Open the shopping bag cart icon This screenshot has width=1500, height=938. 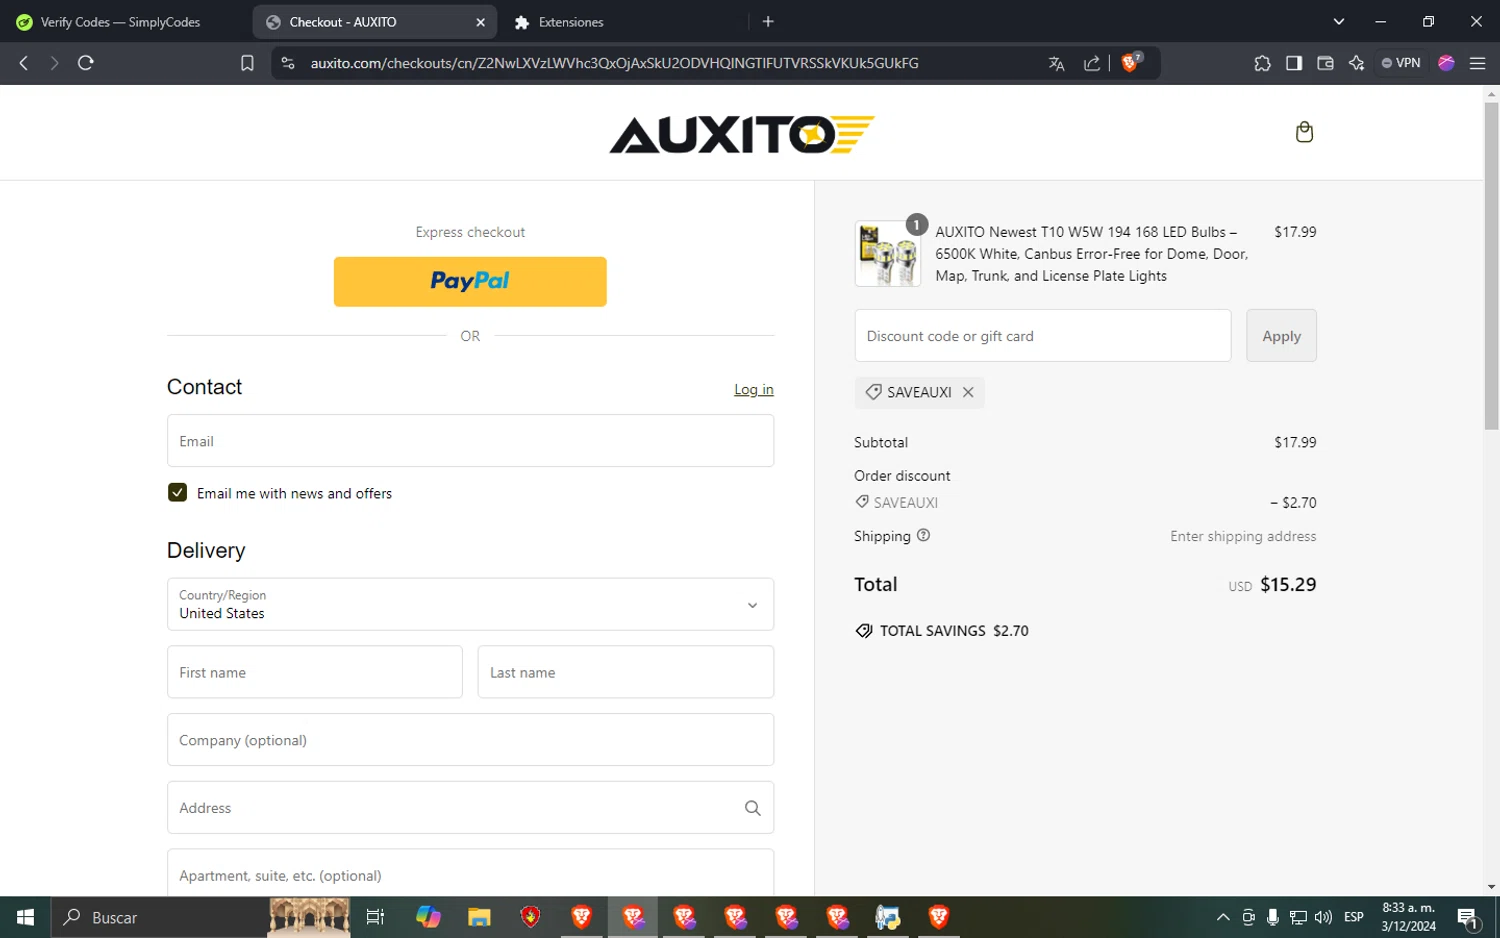coord(1304,132)
